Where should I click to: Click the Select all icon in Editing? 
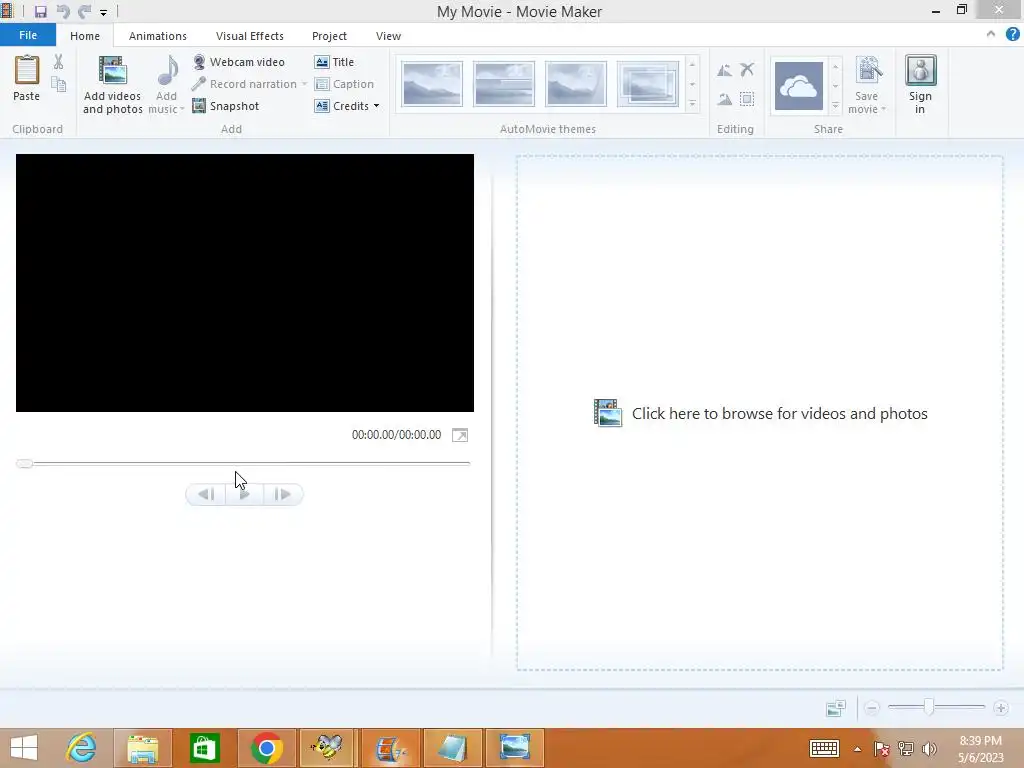(x=747, y=99)
